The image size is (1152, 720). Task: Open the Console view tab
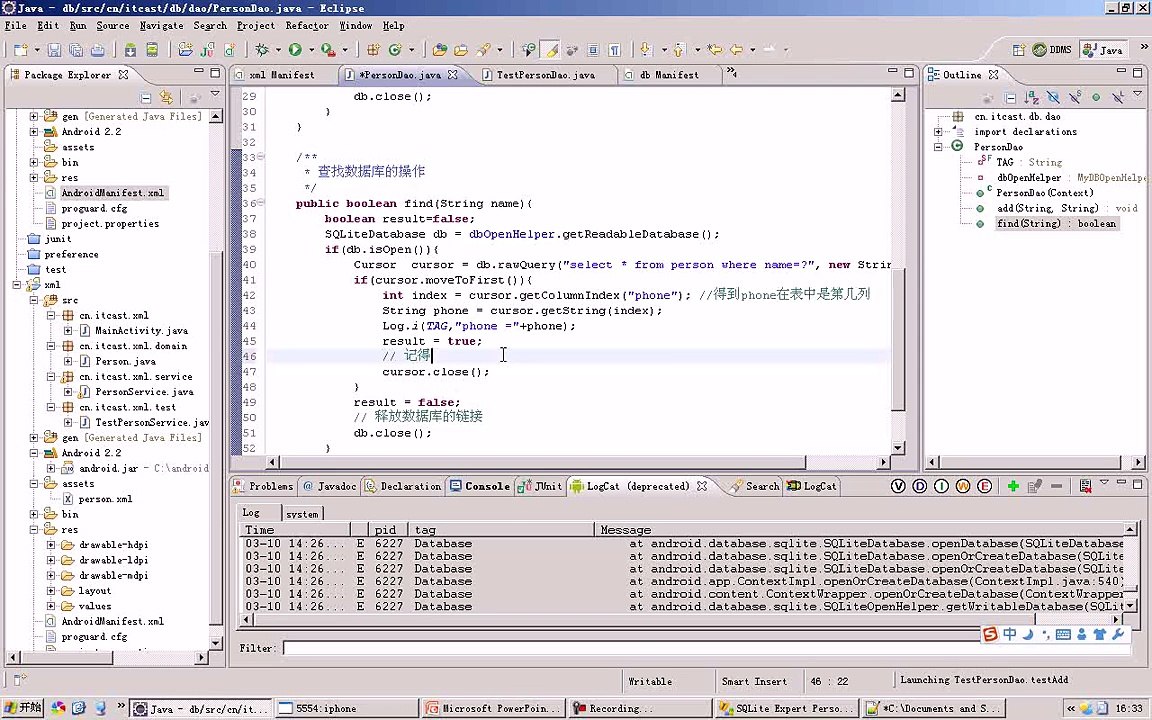480,486
